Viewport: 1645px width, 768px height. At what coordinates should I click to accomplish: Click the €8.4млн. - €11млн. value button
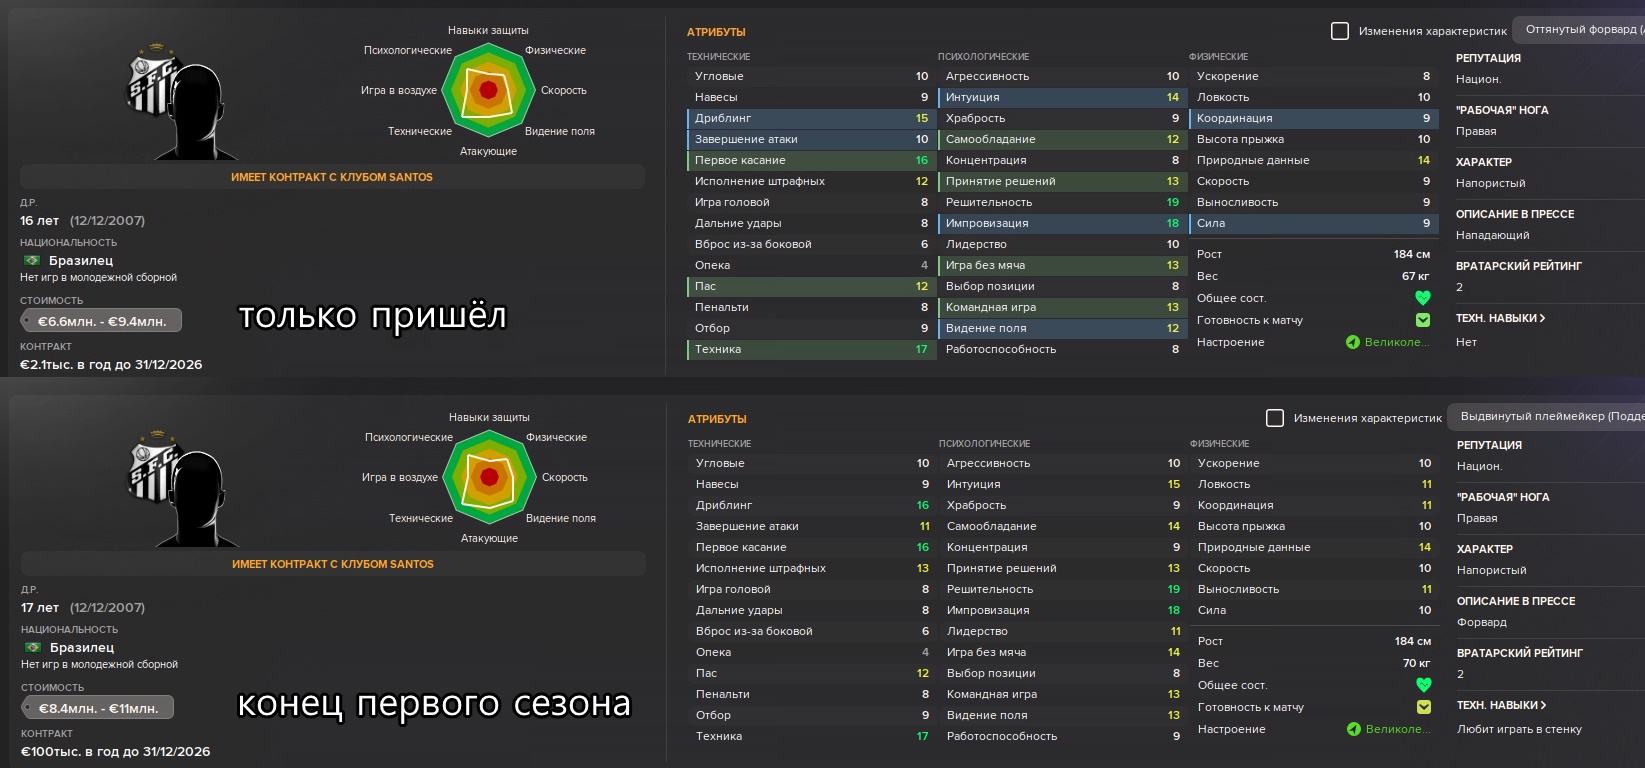pos(98,708)
